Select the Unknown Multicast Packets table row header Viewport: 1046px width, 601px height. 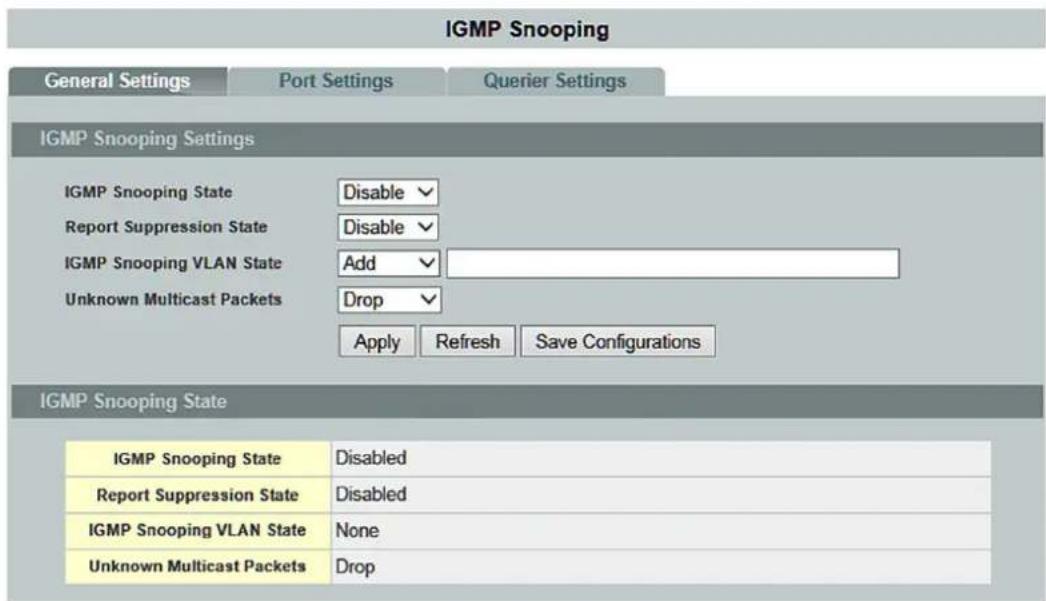click(x=197, y=566)
